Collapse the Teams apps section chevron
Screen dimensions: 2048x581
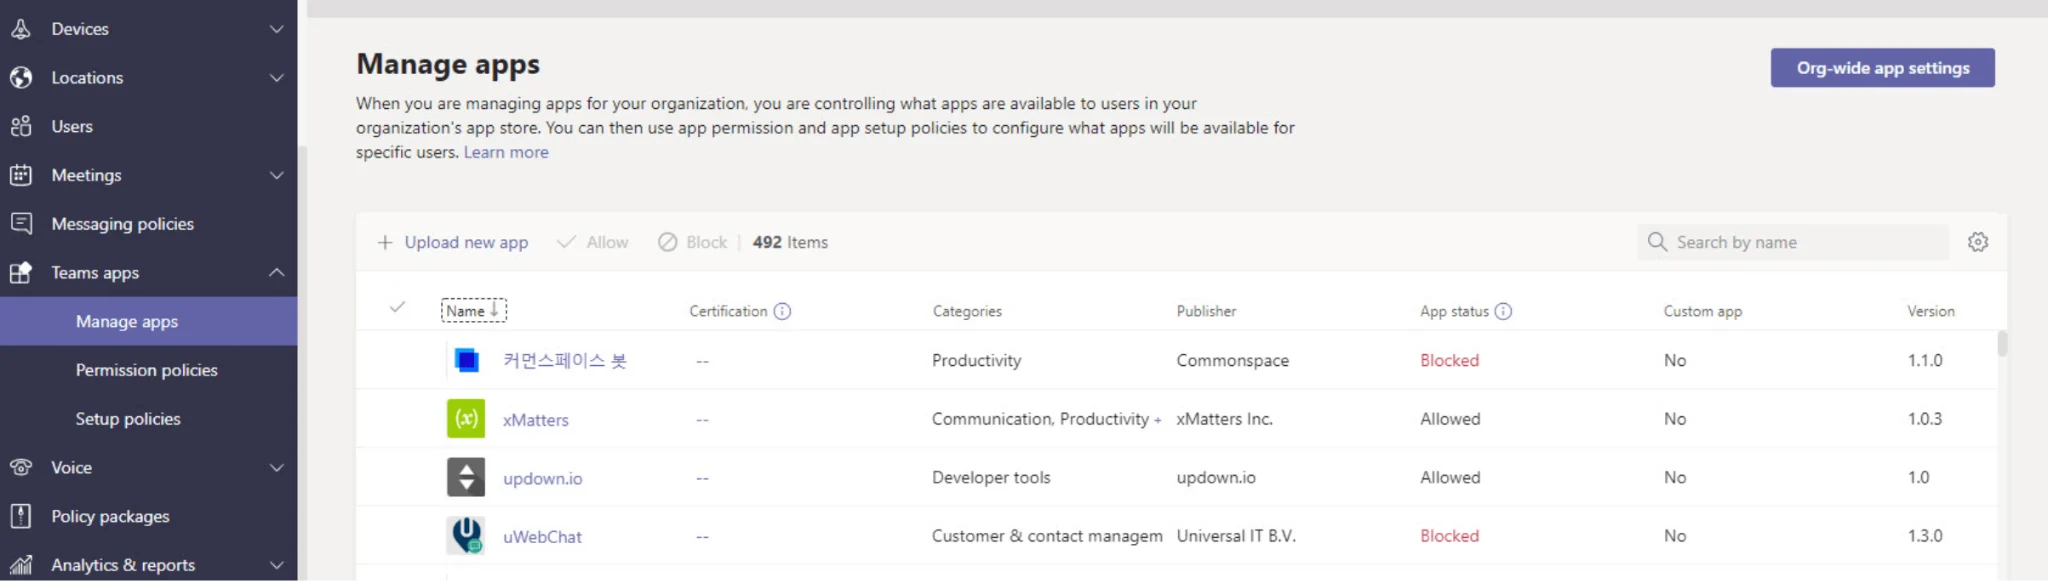click(x=277, y=272)
